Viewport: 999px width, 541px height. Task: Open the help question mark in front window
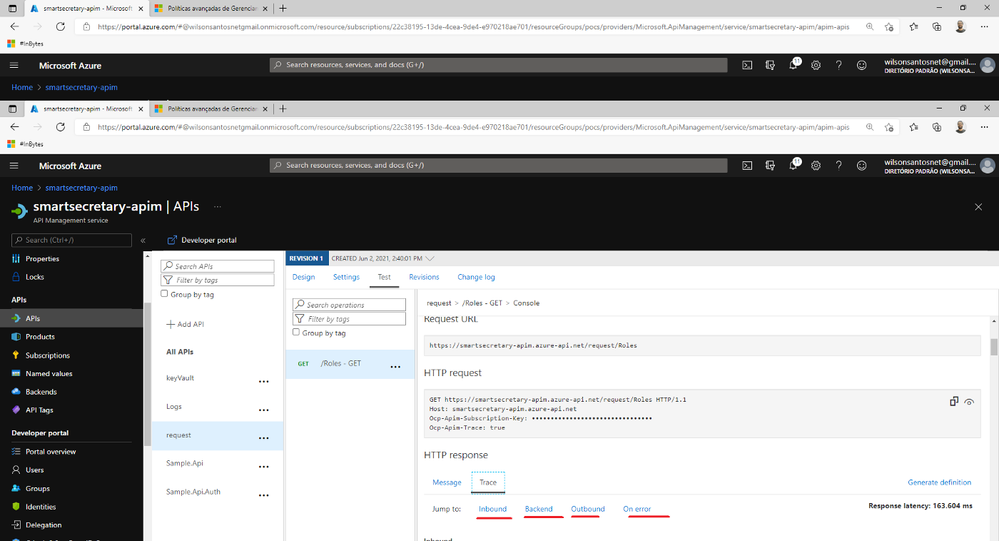[x=838, y=166]
